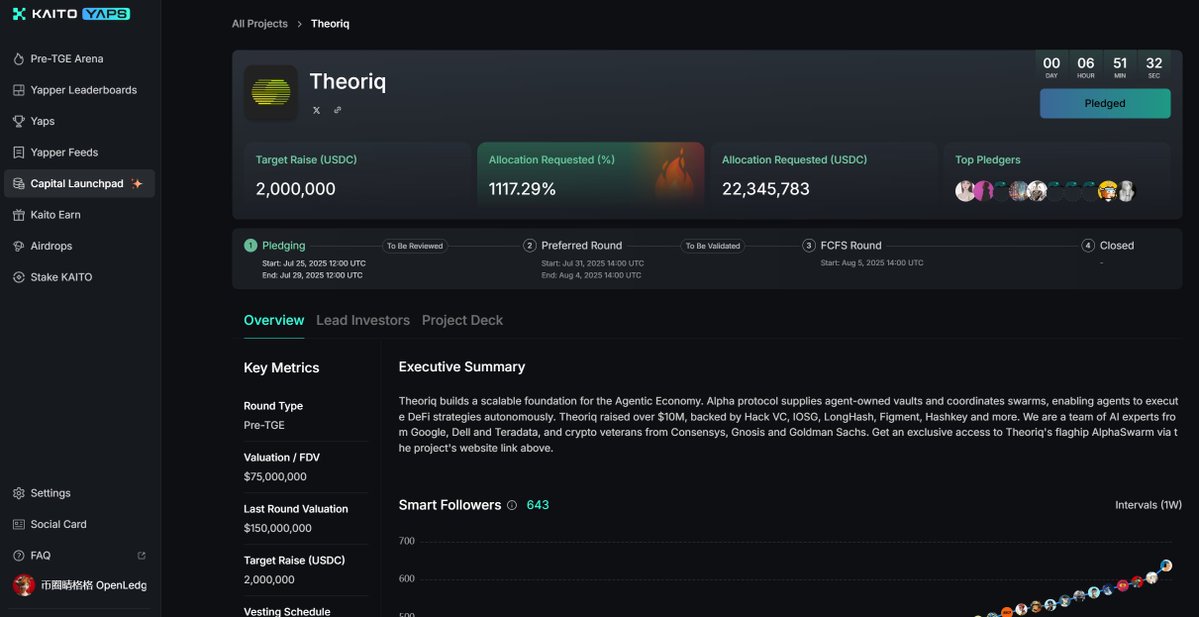
Task: Click the Smart Followers count 643
Action: coord(538,505)
